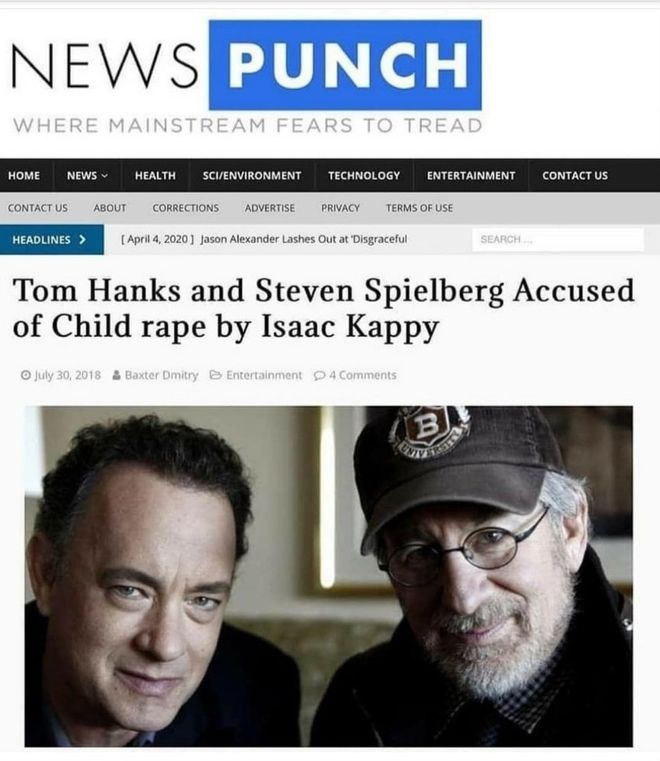Click the comment bubble icon

point(319,376)
